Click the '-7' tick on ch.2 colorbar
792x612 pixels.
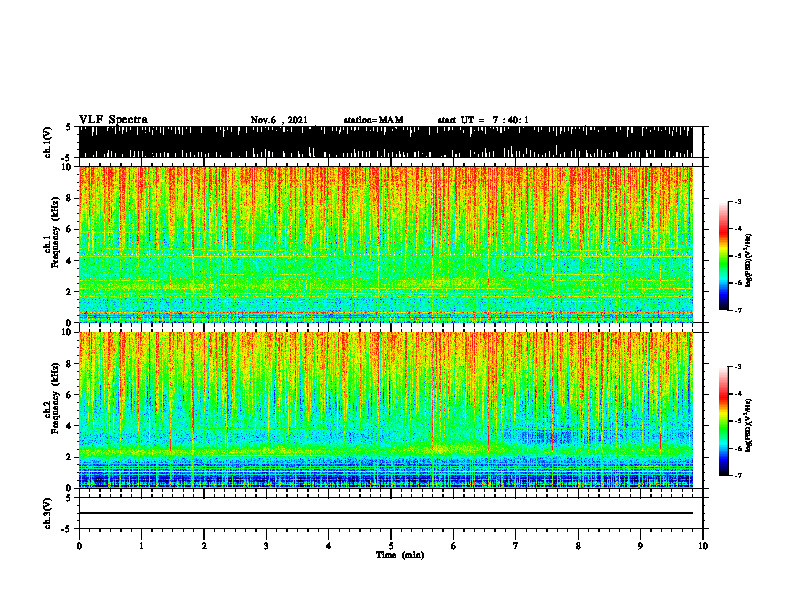pyautogui.click(x=738, y=475)
